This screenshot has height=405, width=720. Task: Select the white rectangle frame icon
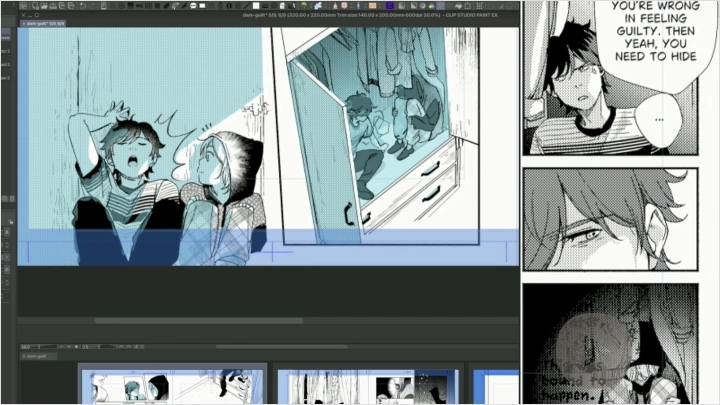click(x=202, y=6)
